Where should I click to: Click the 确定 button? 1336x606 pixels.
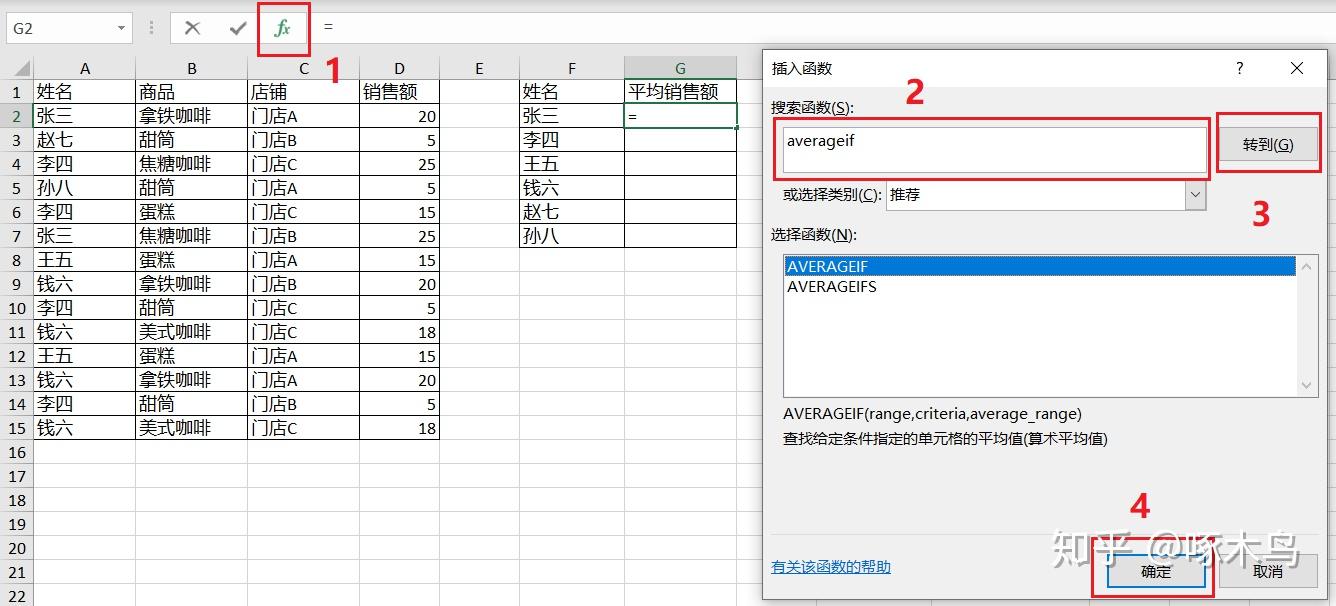(x=1156, y=572)
